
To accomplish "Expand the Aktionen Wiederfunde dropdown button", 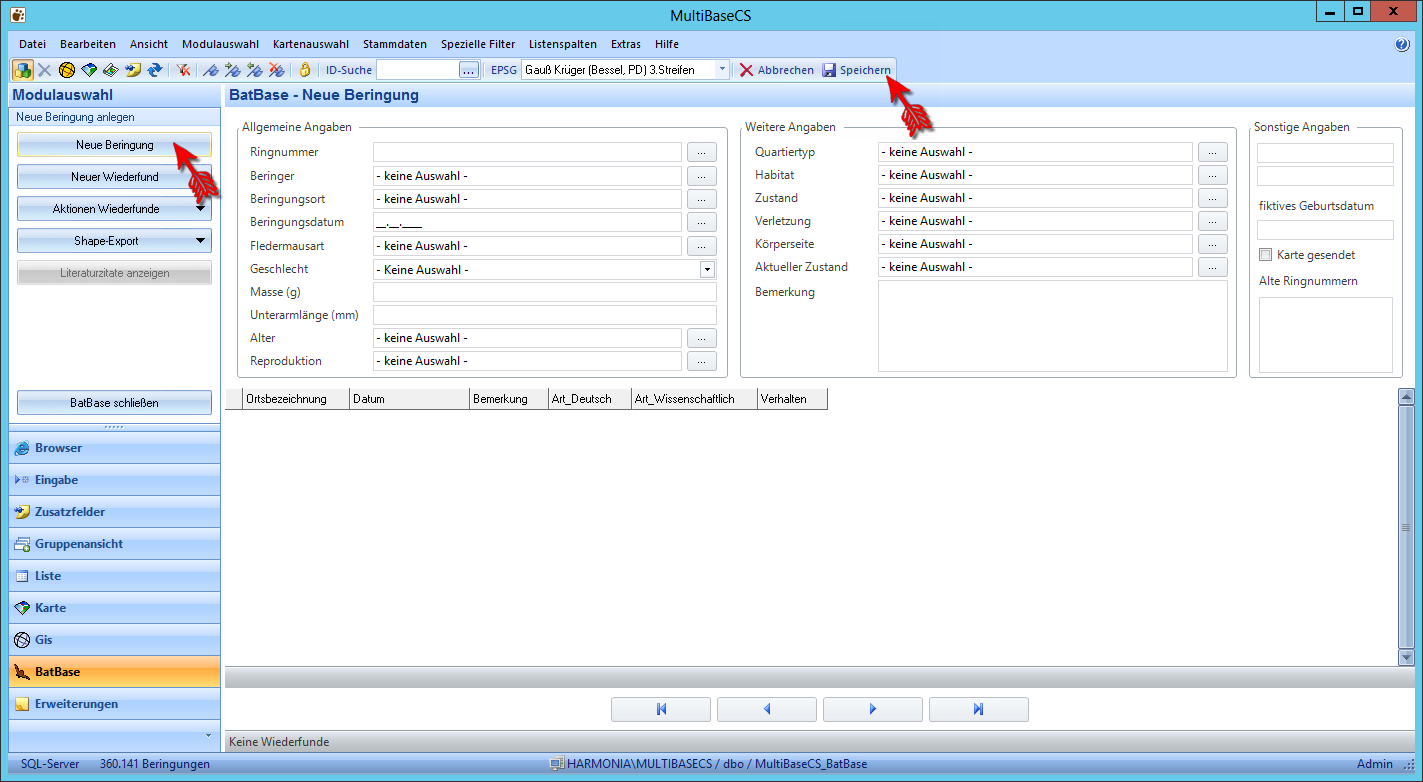I will click(x=114, y=209).
